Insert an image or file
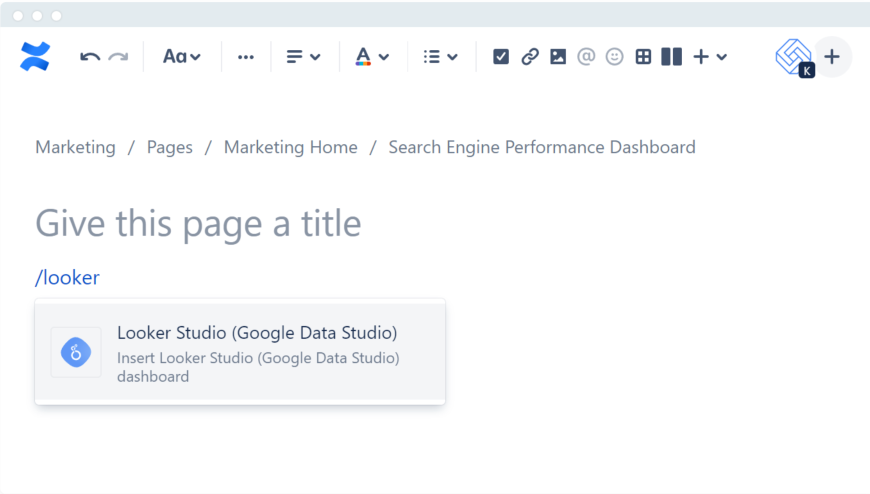Screen dimensions: 870x494 pos(558,57)
